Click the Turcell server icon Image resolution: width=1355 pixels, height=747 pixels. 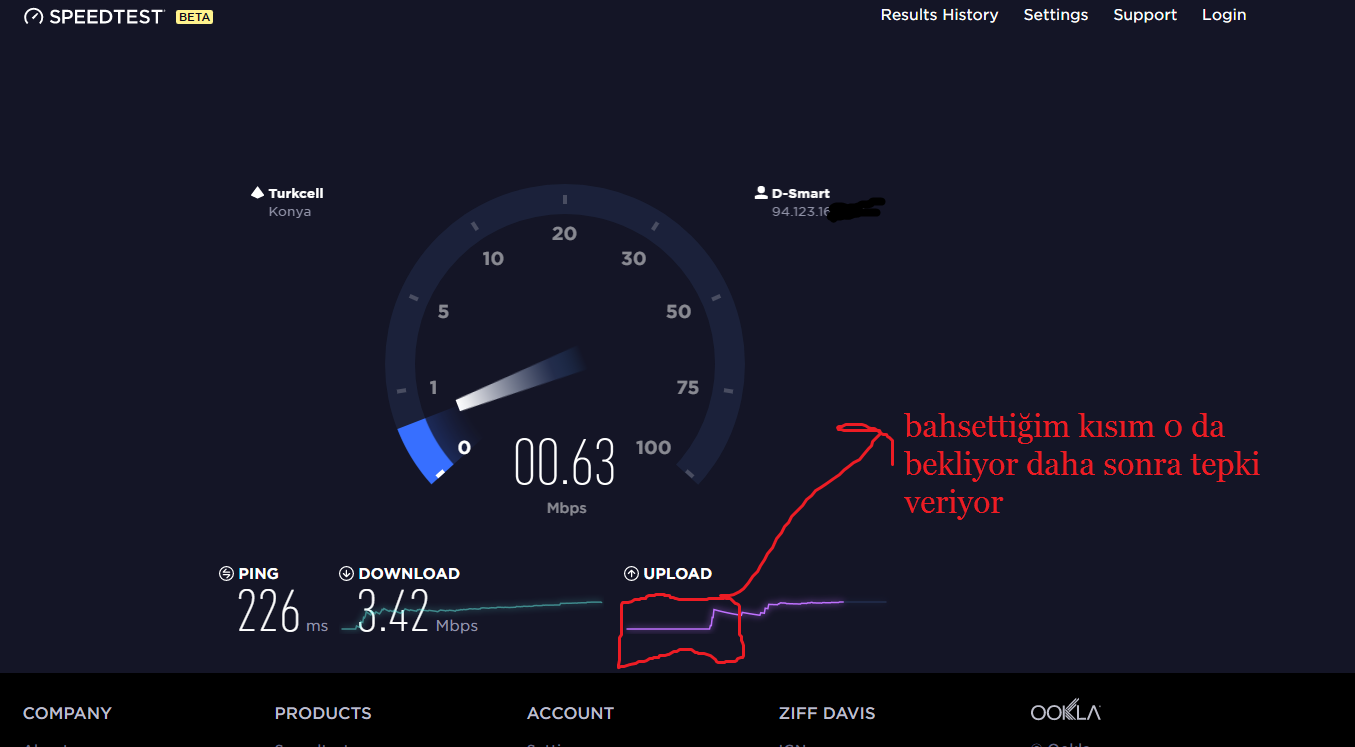pyautogui.click(x=257, y=193)
